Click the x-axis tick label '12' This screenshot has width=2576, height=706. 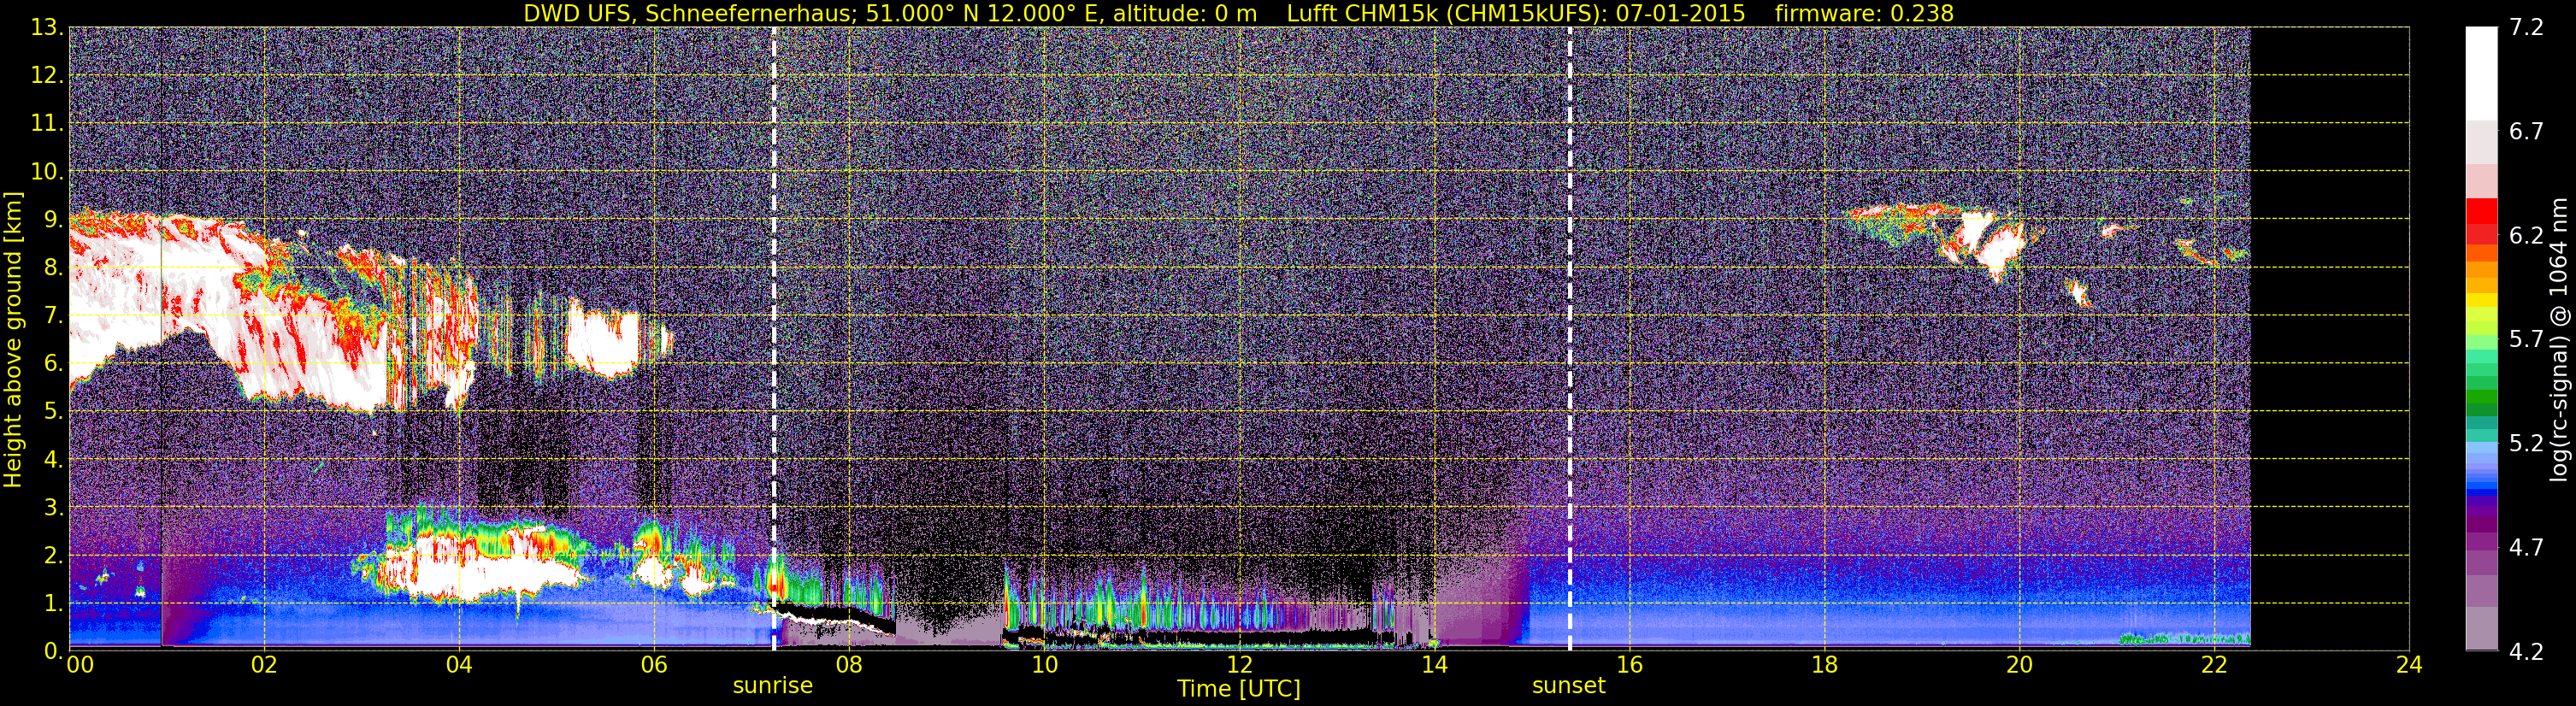(x=1239, y=665)
